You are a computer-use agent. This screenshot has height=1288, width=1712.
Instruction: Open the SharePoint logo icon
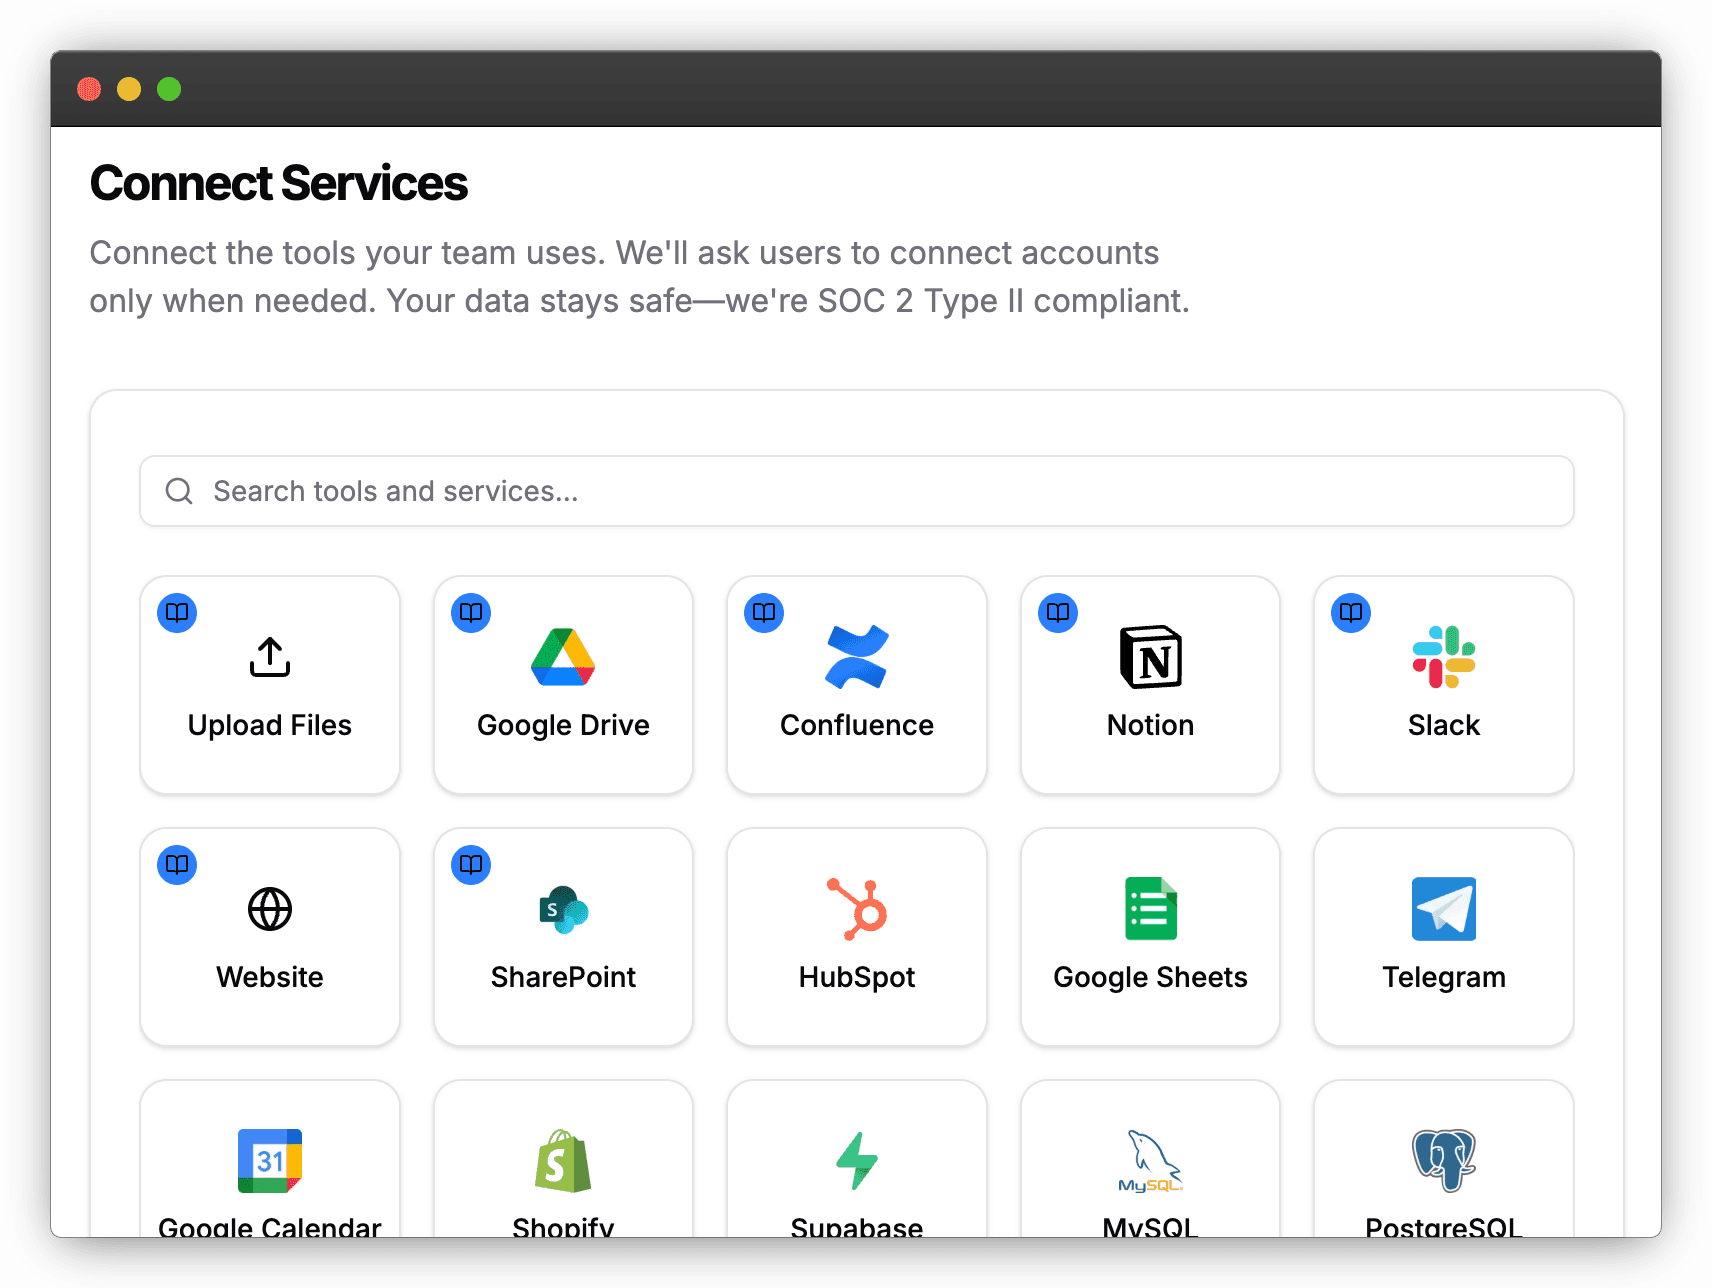[x=563, y=909]
